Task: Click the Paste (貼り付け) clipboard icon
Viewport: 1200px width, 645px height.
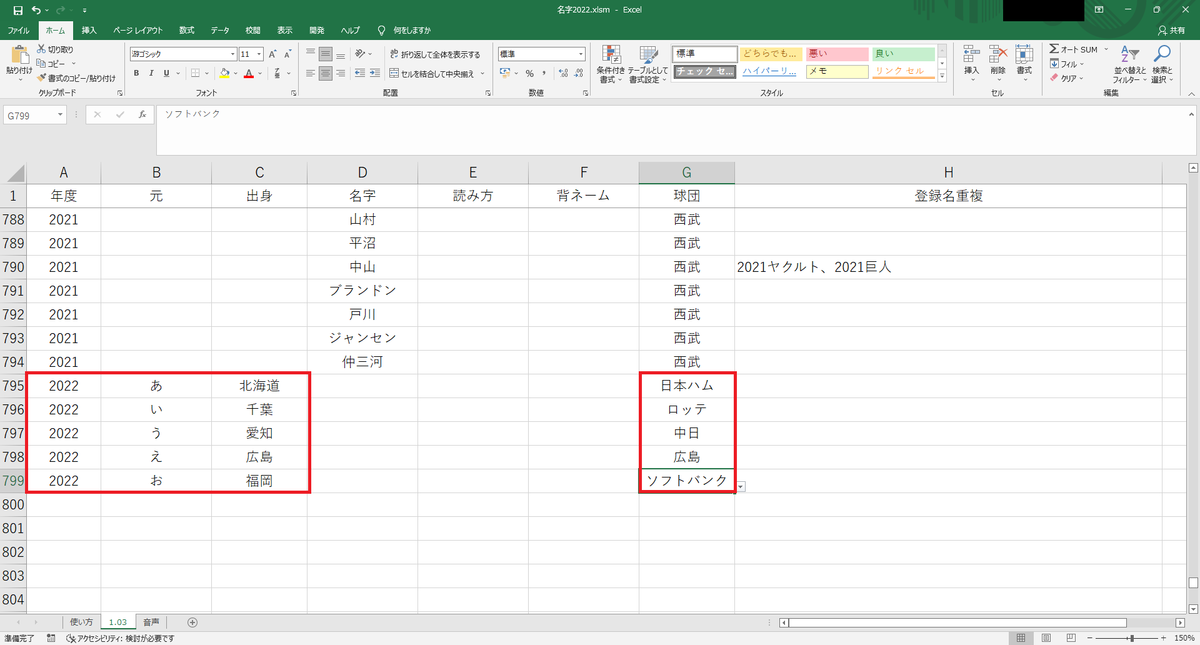Action: coord(18,55)
